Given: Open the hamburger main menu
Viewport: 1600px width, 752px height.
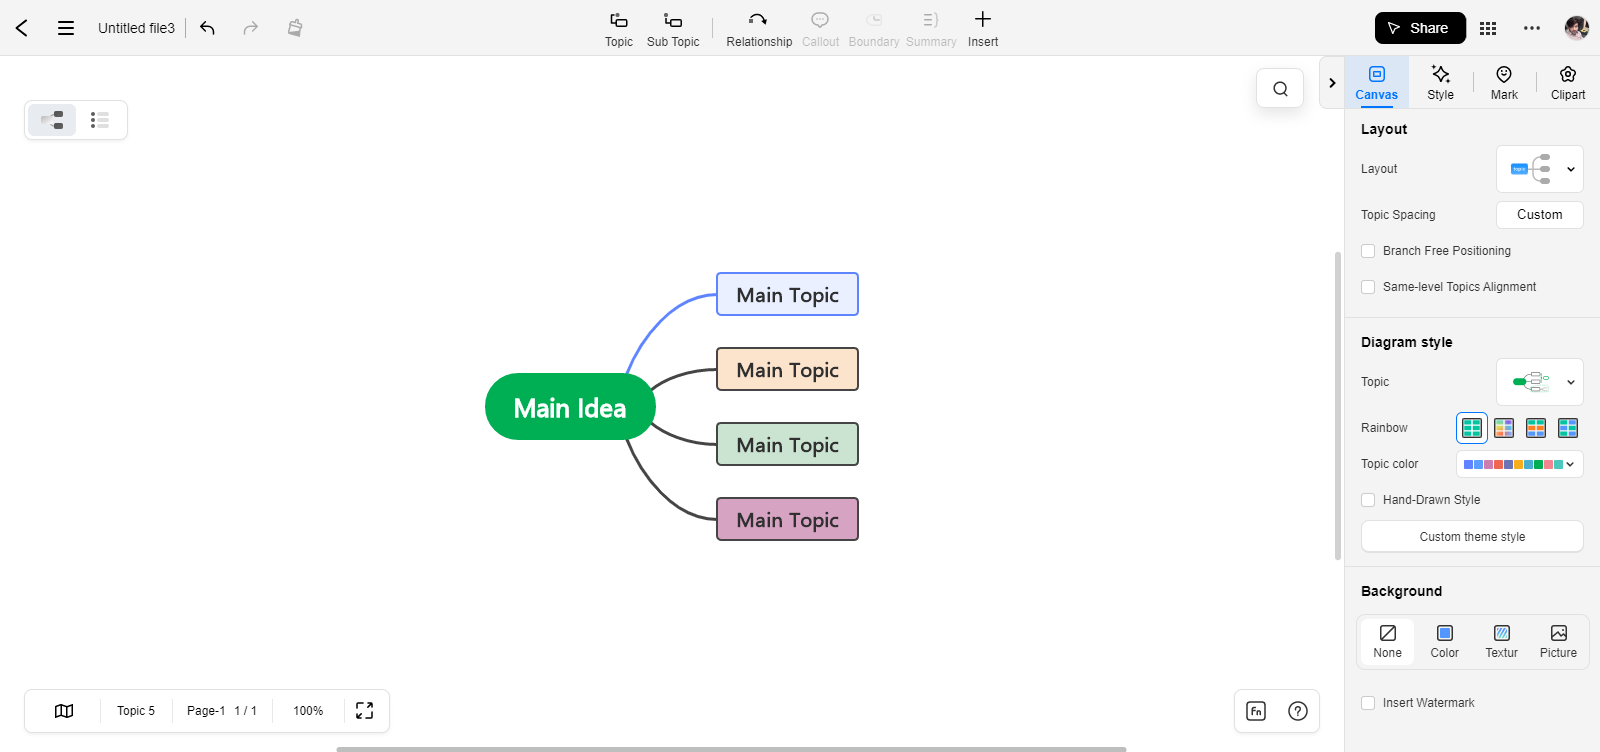Looking at the screenshot, I should [x=66, y=28].
